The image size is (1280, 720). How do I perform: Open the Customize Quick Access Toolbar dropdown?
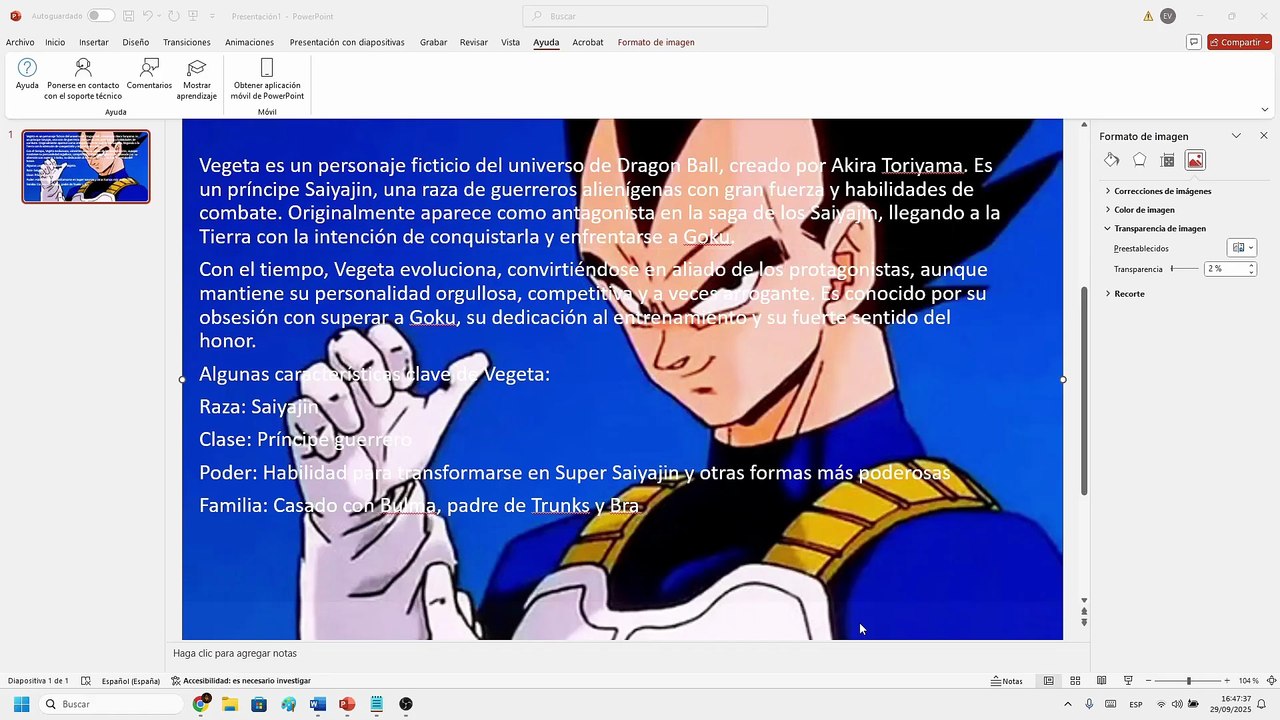212,16
